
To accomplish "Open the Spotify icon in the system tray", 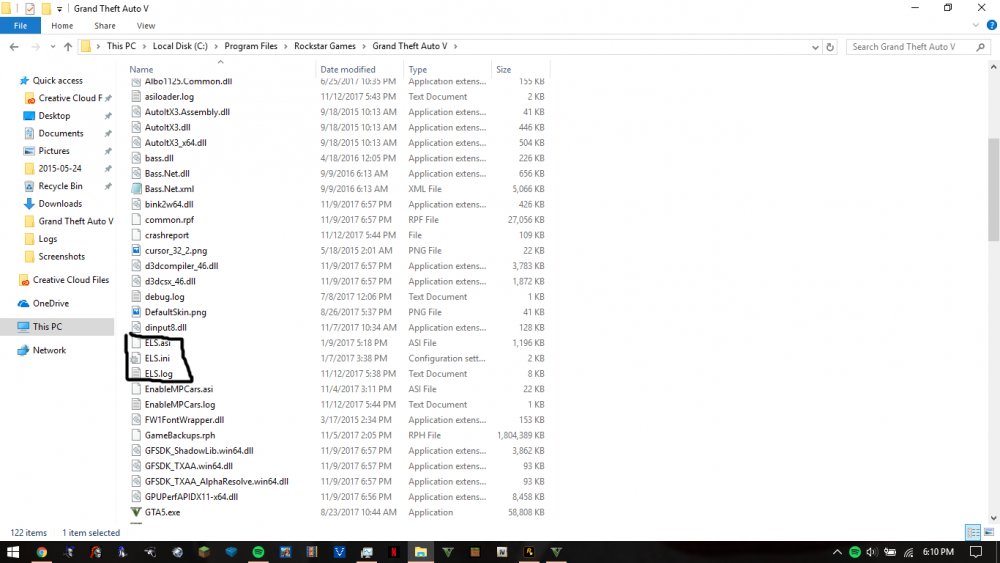I will (855, 552).
